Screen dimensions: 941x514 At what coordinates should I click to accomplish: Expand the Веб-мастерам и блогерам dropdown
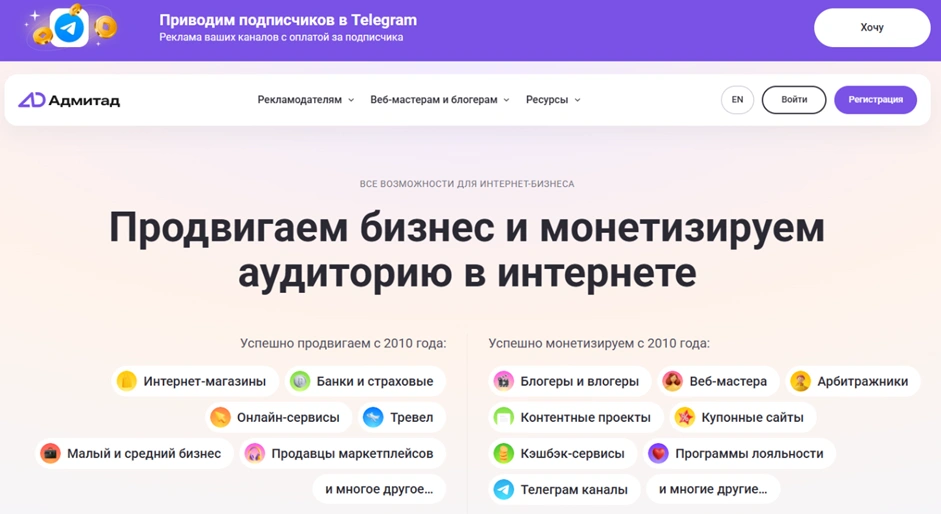(439, 100)
